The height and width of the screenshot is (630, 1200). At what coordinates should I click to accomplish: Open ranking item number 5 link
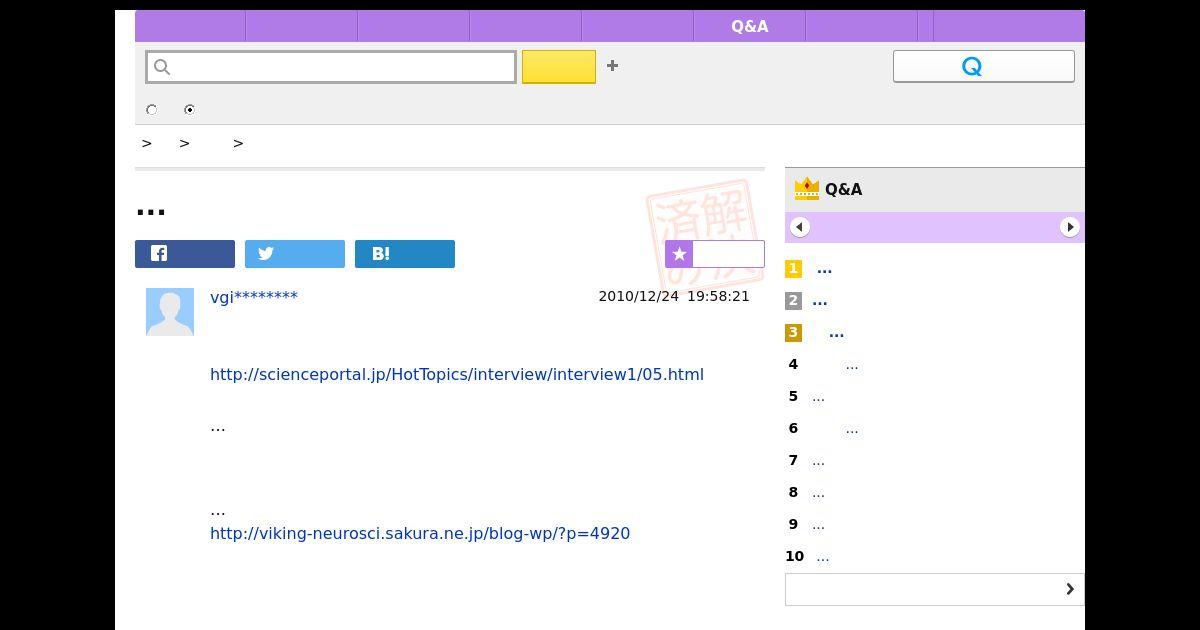pyautogui.click(x=818, y=397)
